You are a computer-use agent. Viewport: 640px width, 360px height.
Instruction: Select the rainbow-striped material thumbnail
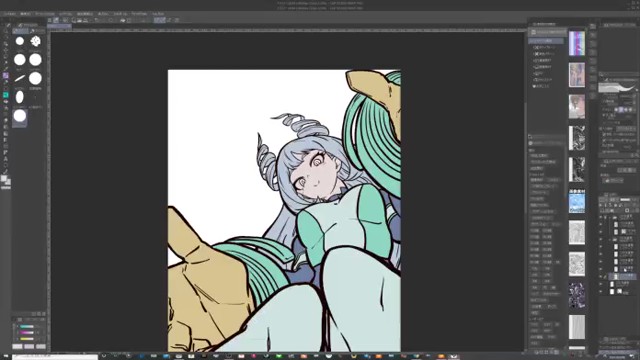pos(577,43)
